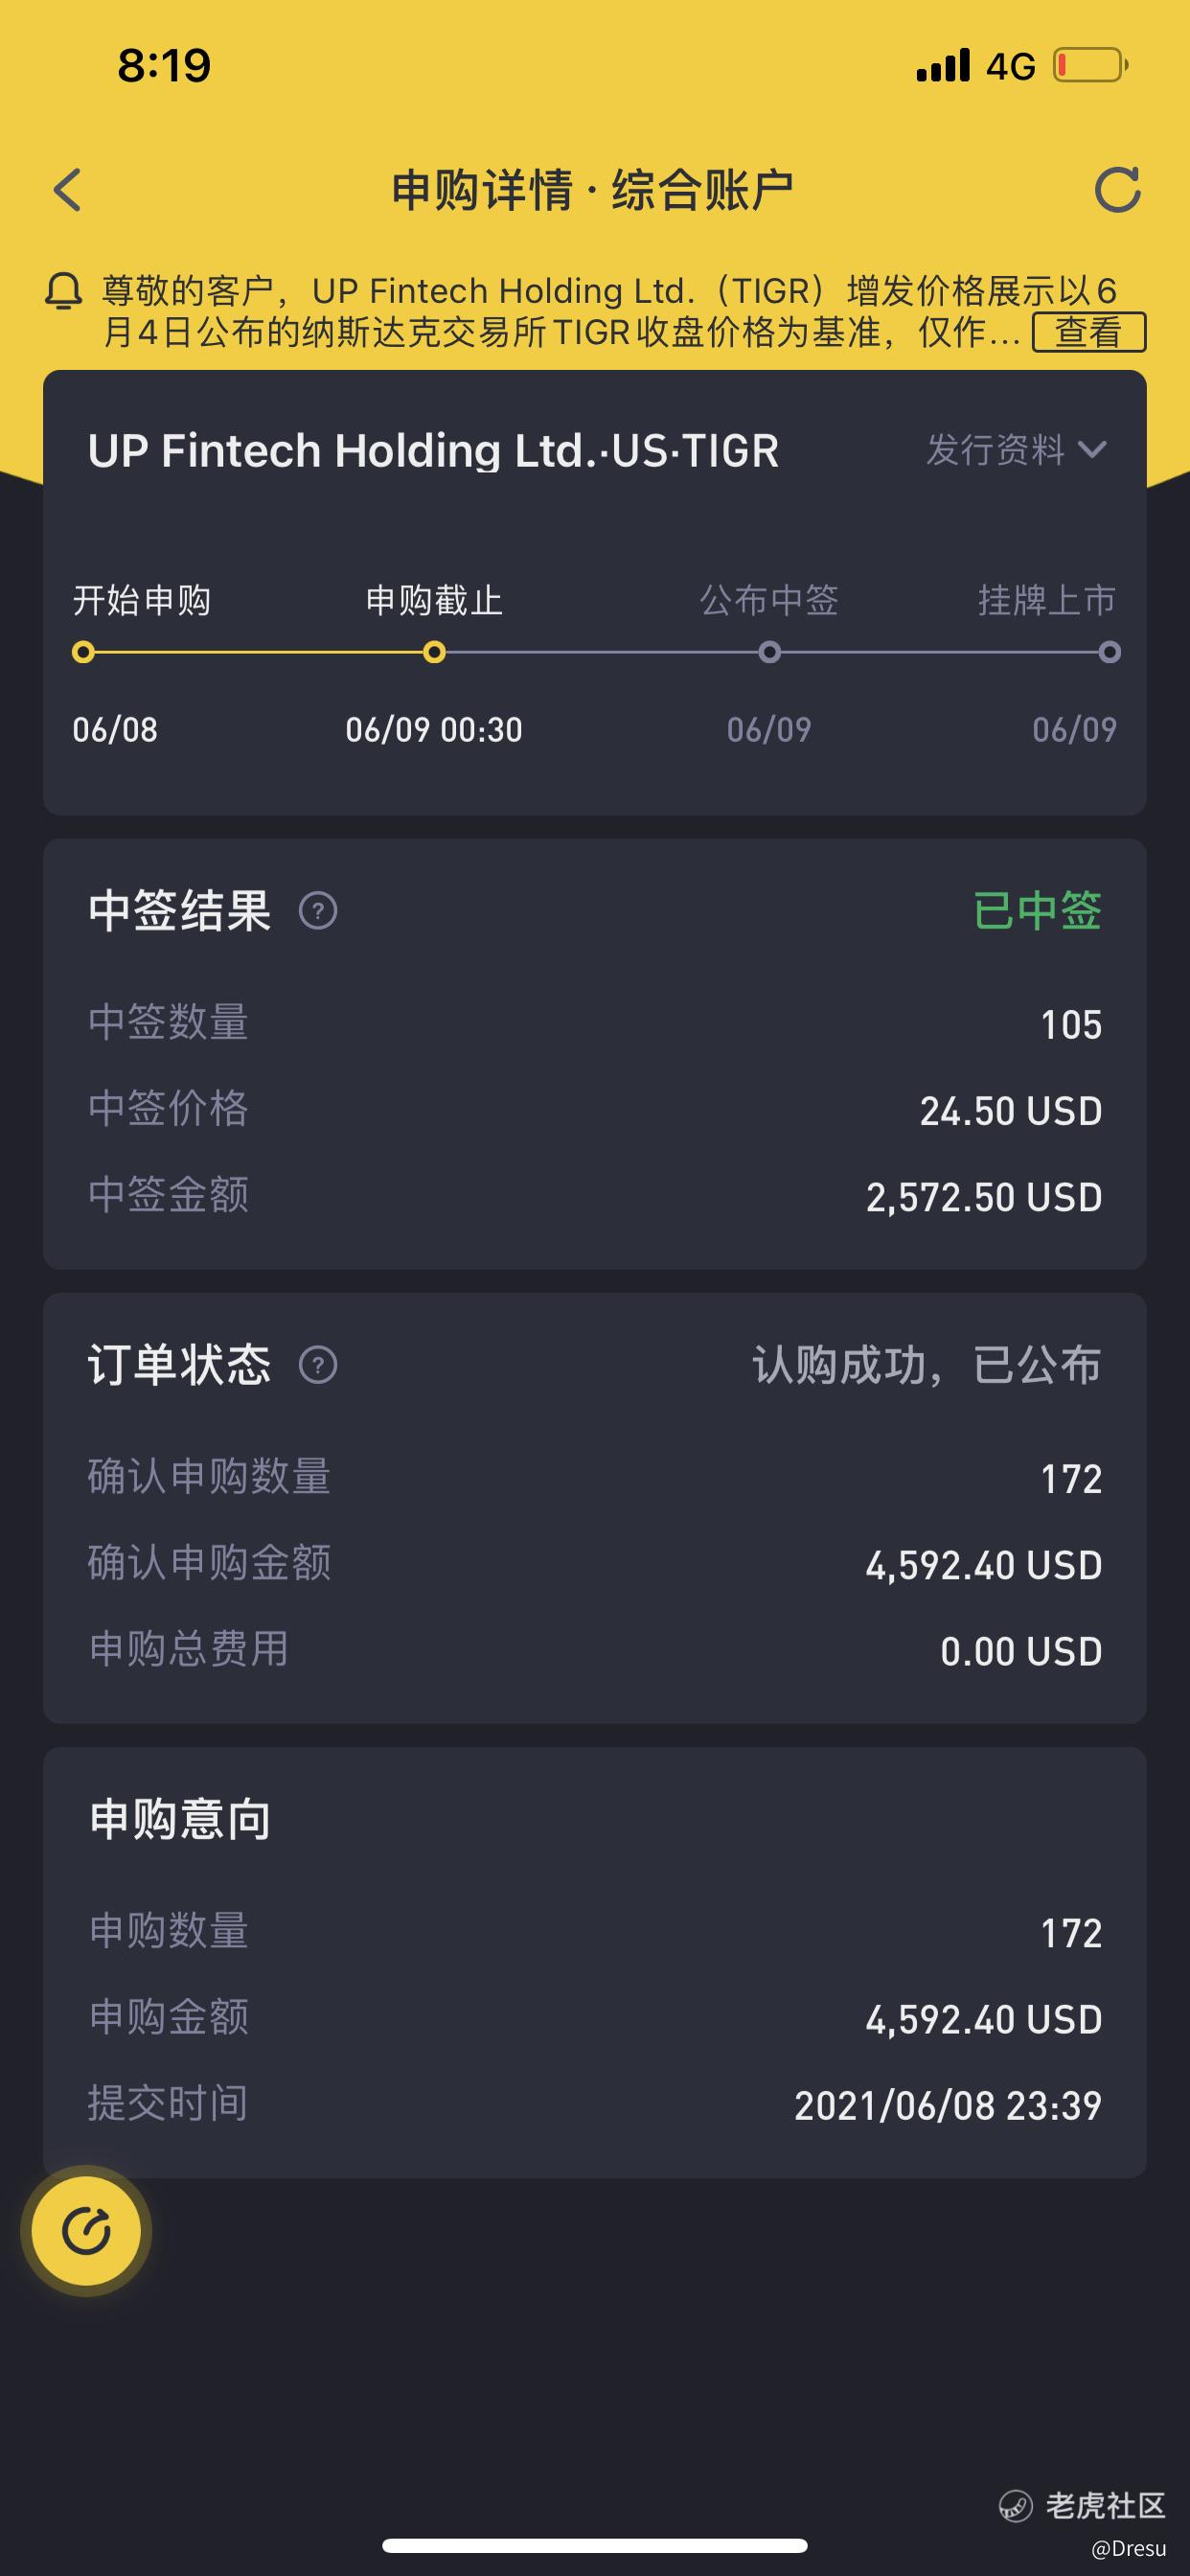The width and height of the screenshot is (1190, 2576).
Task: Select the 申购截止 timeline marker
Action: (x=434, y=653)
